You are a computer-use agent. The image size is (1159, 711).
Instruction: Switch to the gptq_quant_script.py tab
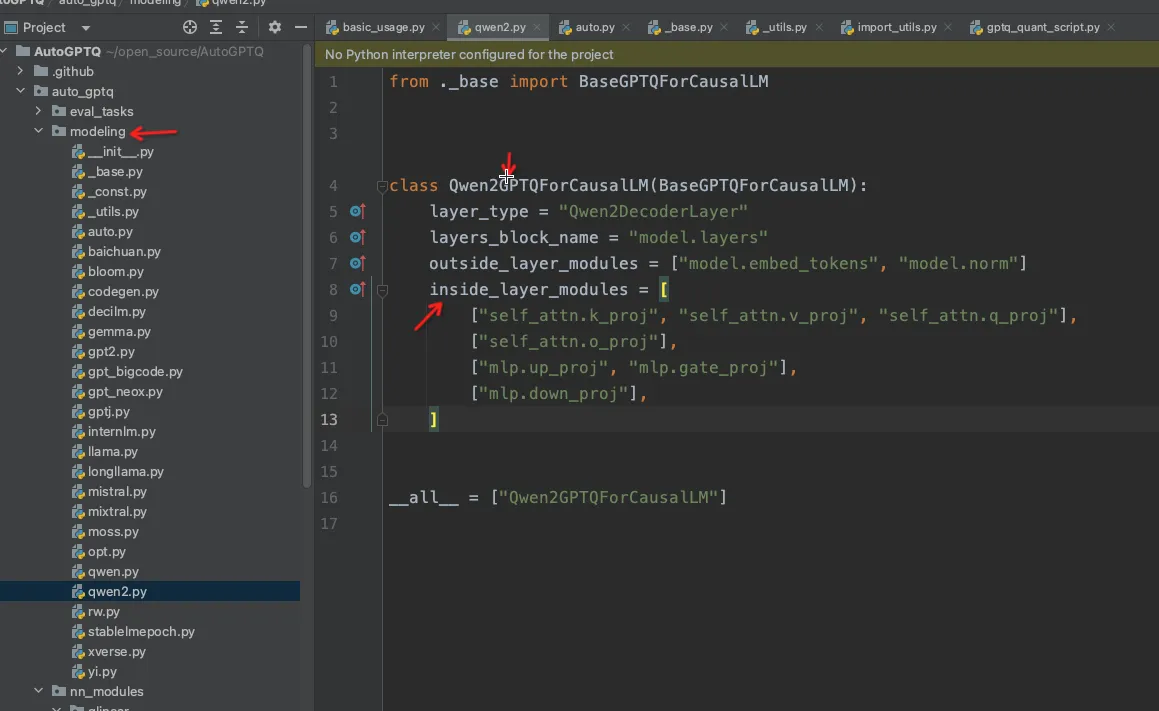[x=1042, y=28]
